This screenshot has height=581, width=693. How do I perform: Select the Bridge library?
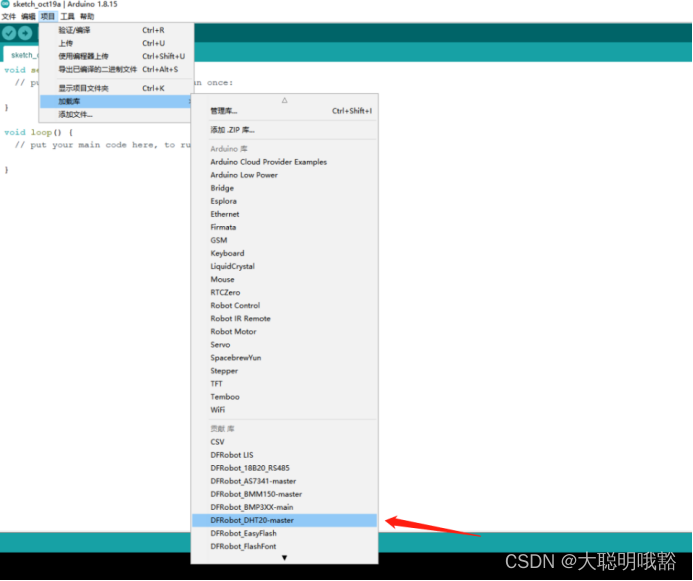tap(285, 188)
